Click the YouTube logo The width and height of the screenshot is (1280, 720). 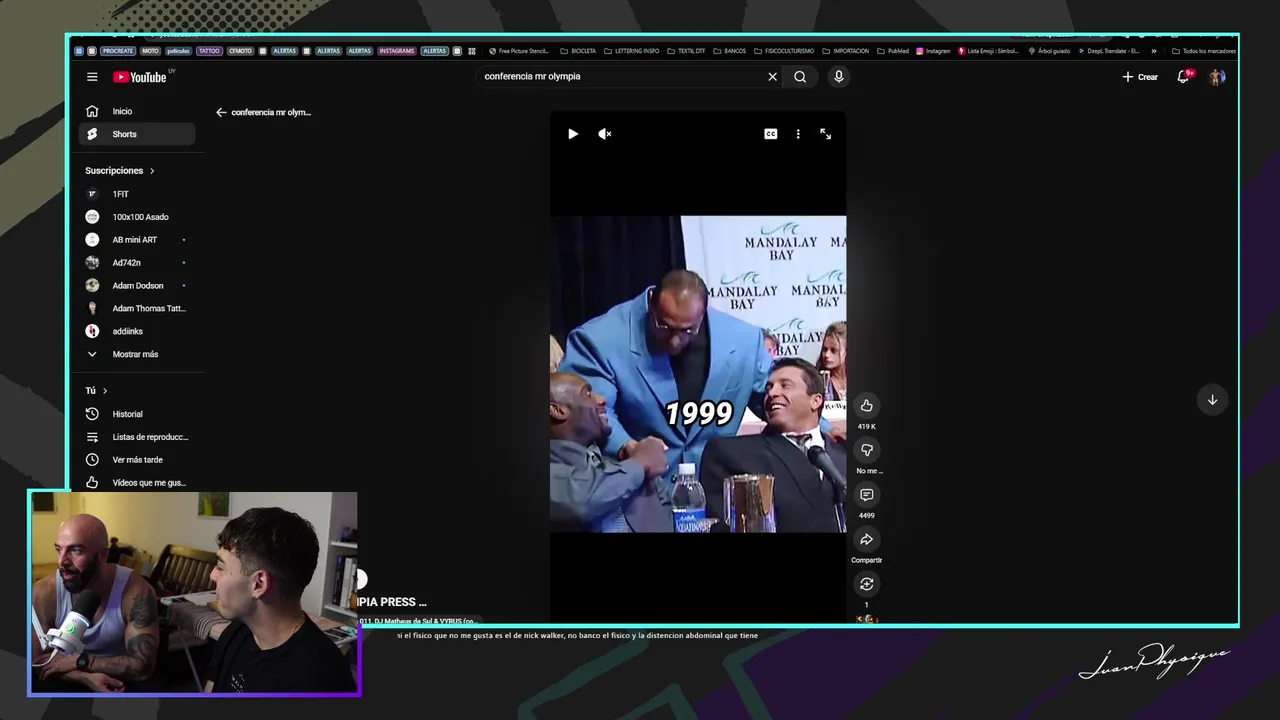pyautogui.click(x=140, y=77)
